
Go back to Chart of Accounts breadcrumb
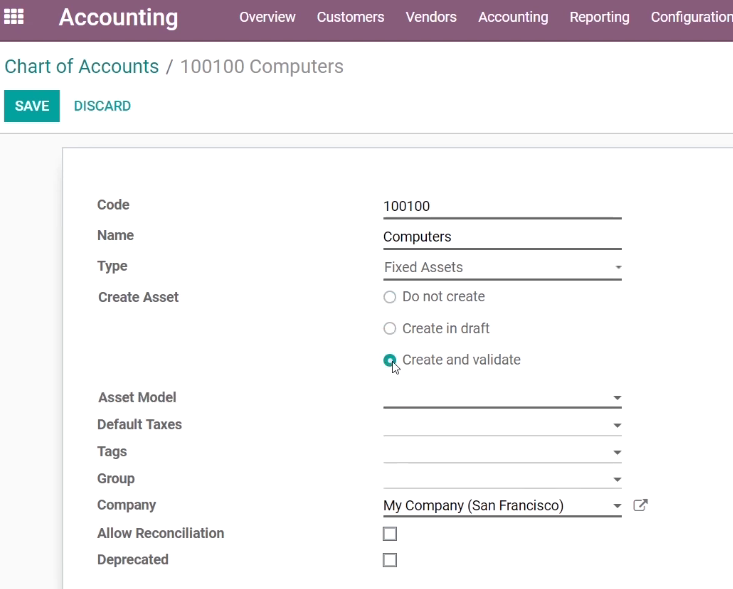click(82, 66)
